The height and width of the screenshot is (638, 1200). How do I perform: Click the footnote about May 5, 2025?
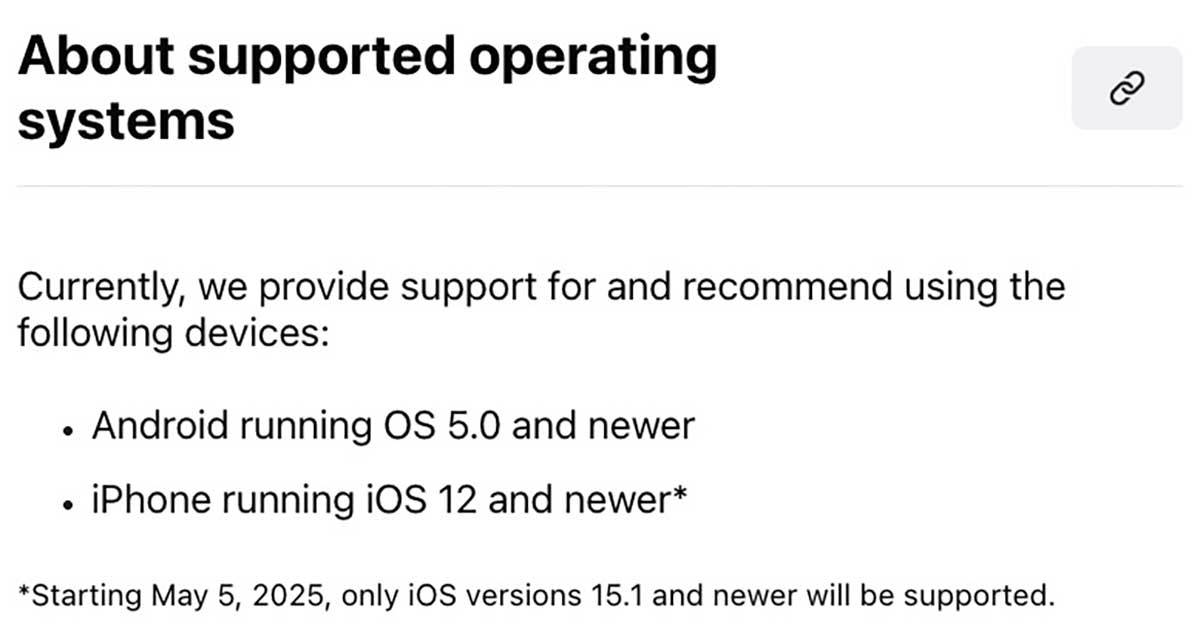coord(537,595)
